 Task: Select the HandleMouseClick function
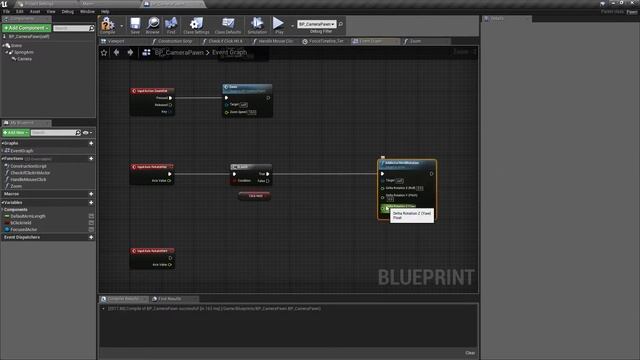pos(28,180)
